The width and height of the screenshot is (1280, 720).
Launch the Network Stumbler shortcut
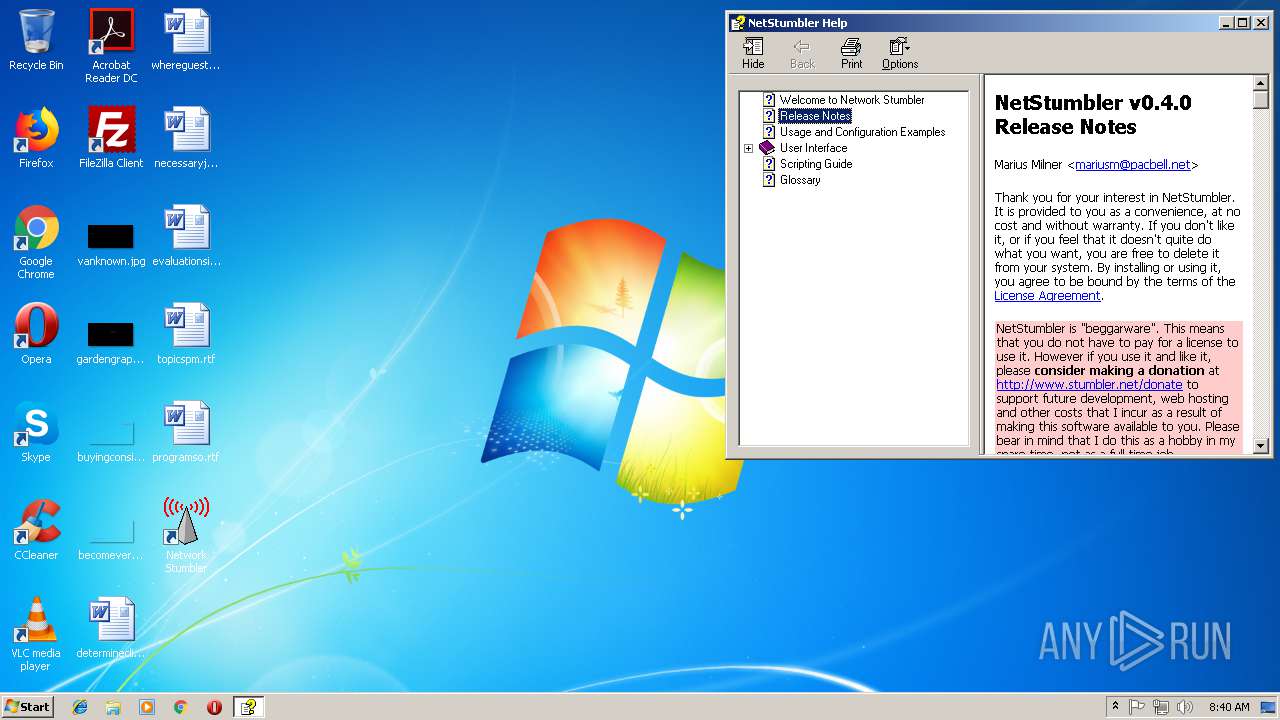pos(186,536)
